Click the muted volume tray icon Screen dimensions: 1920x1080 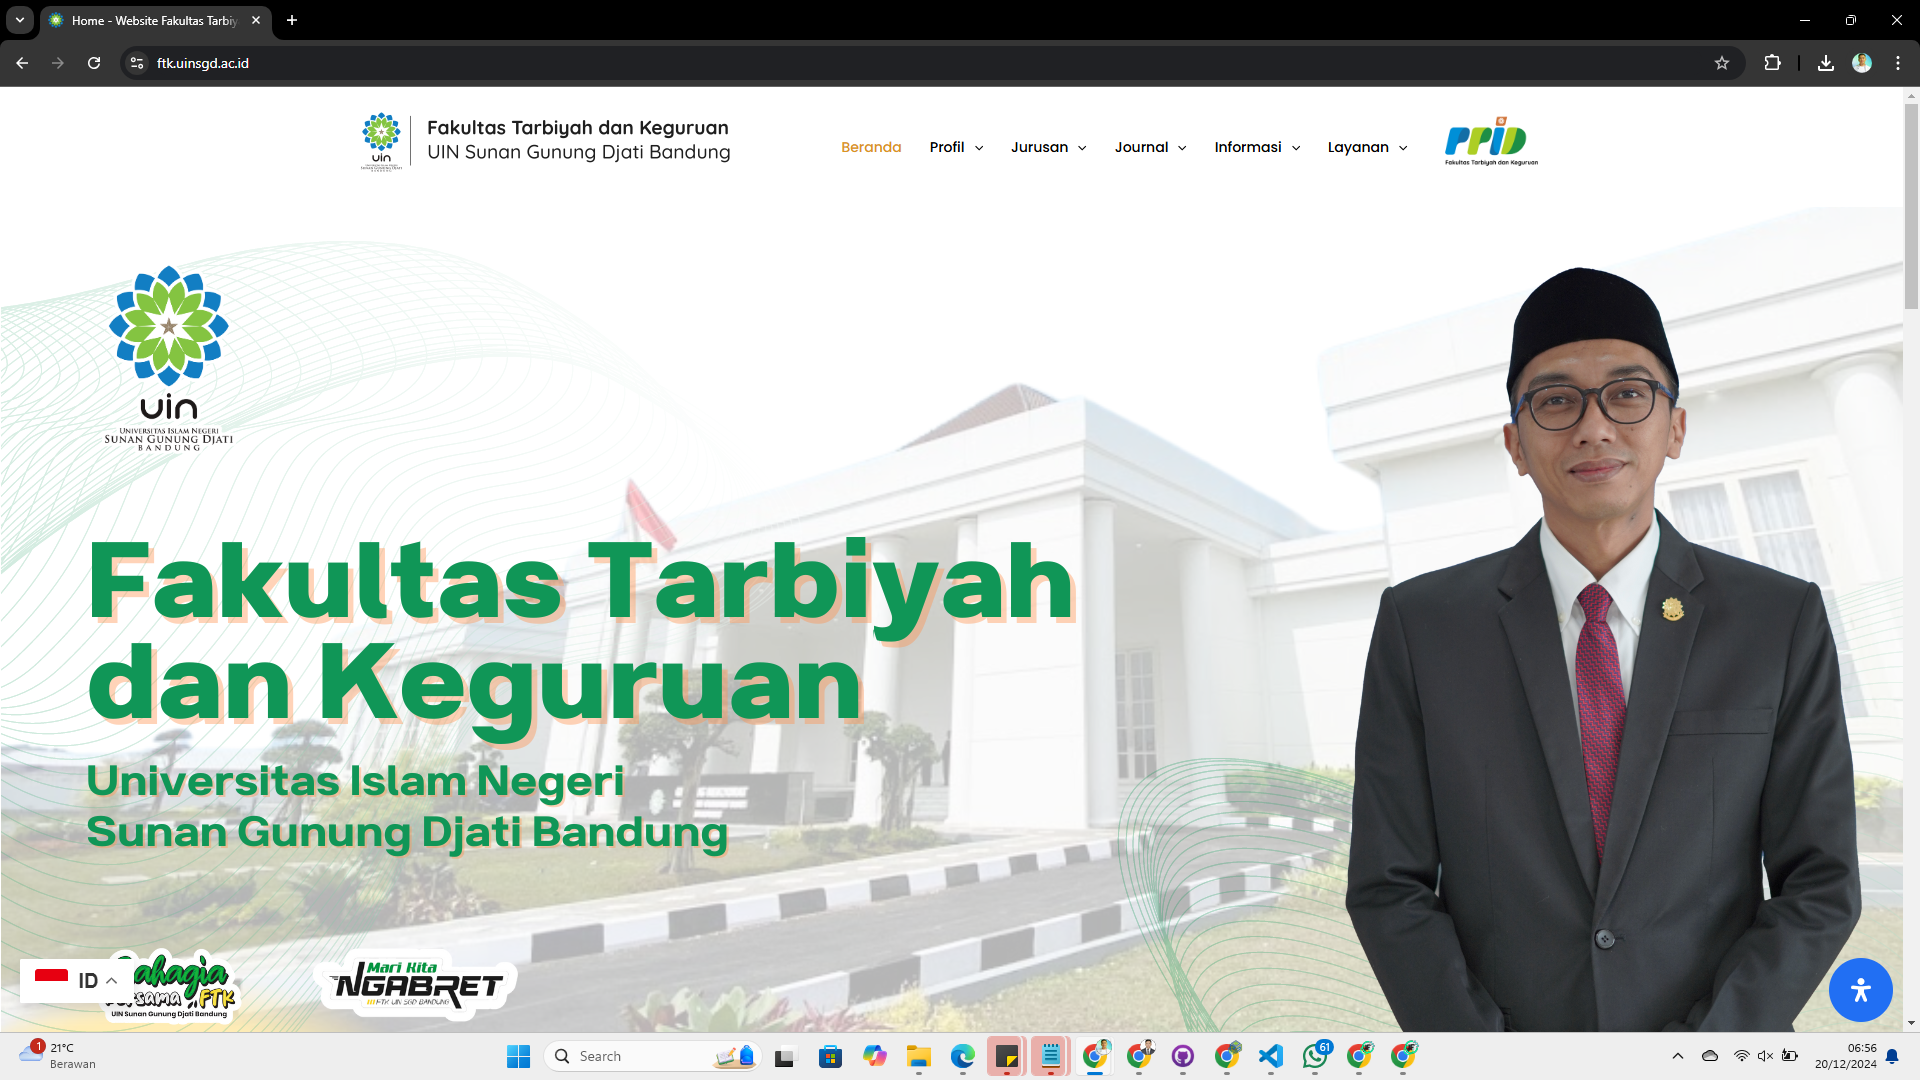pyautogui.click(x=1765, y=1056)
